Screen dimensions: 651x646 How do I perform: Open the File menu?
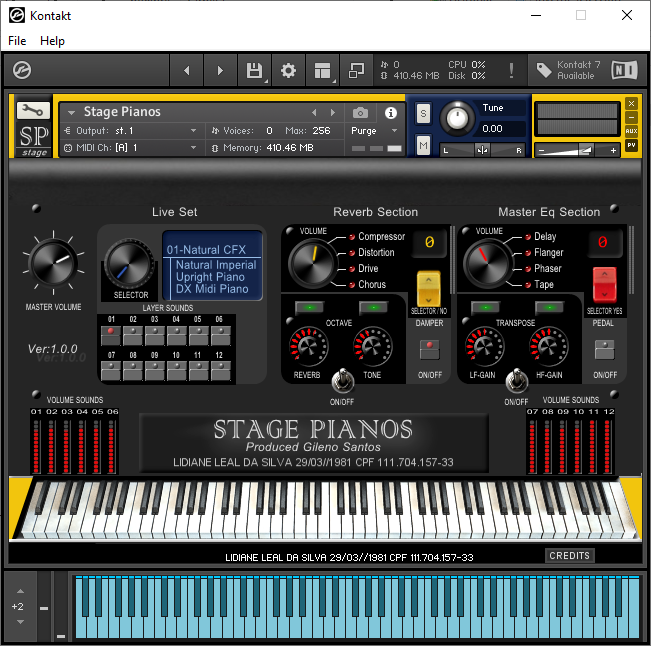17,41
